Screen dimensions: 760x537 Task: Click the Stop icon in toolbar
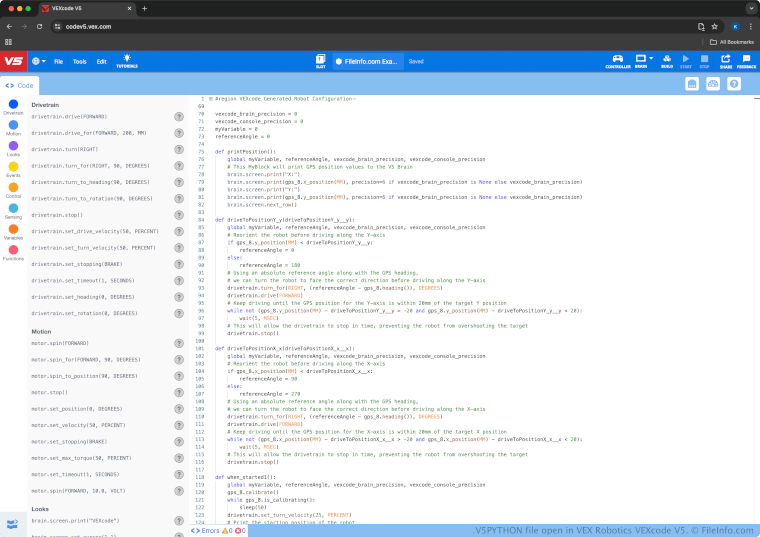click(704, 61)
